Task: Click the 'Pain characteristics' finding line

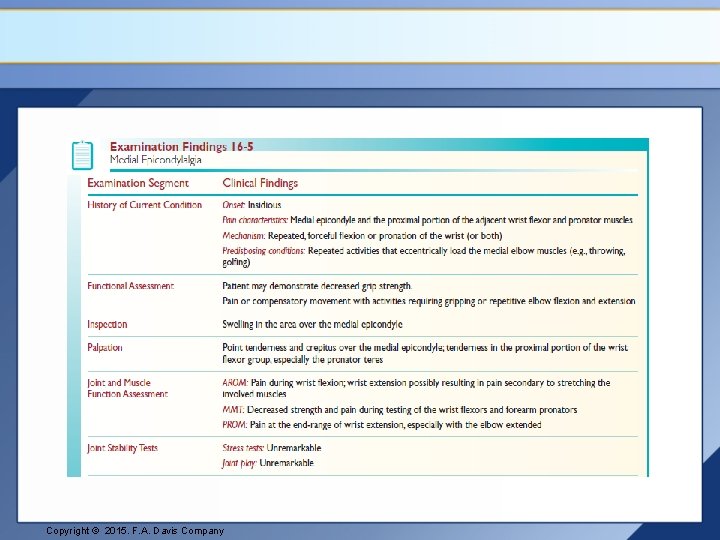Action: click(428, 220)
